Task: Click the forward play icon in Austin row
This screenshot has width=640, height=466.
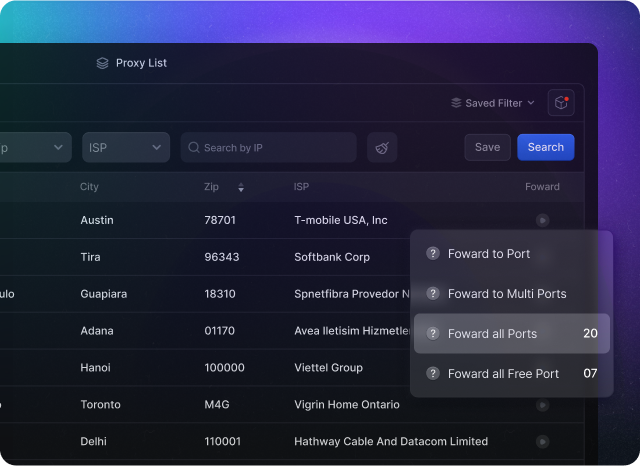Action: pyautogui.click(x=542, y=220)
